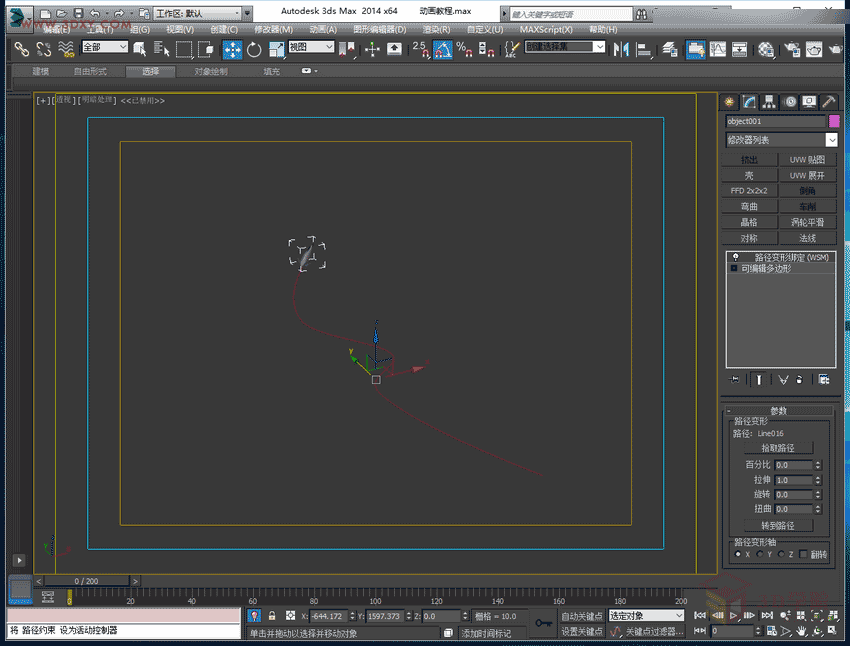Viewport: 850px width, 646px height.
Task: Open the Curve Editor icon
Action: pos(718,50)
